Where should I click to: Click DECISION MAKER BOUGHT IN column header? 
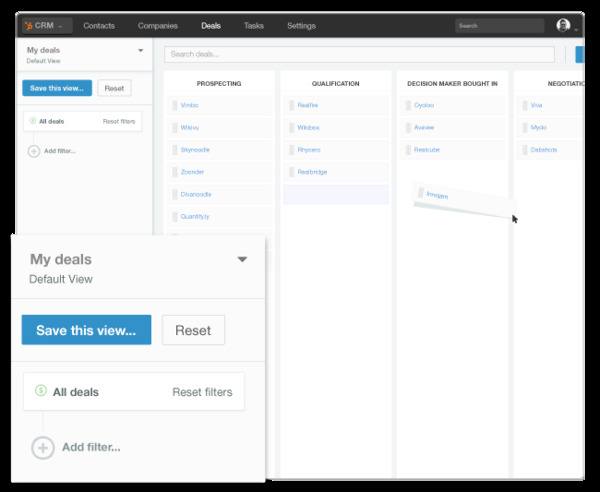click(x=452, y=83)
